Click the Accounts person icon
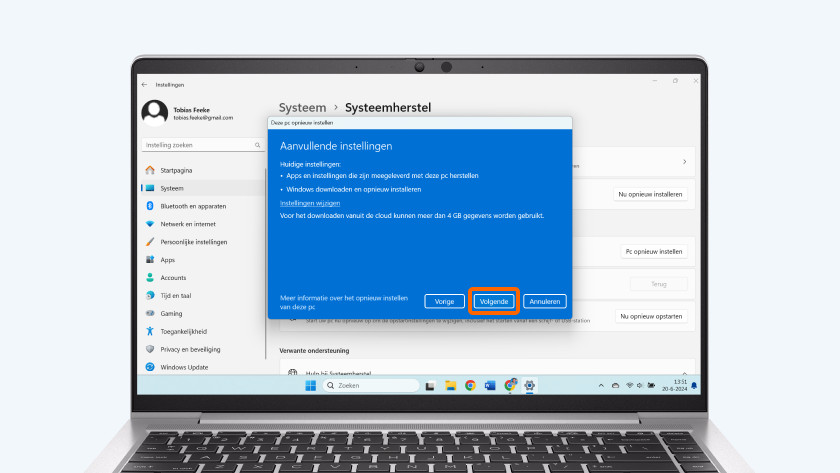This screenshot has height=473, width=840. click(150, 278)
